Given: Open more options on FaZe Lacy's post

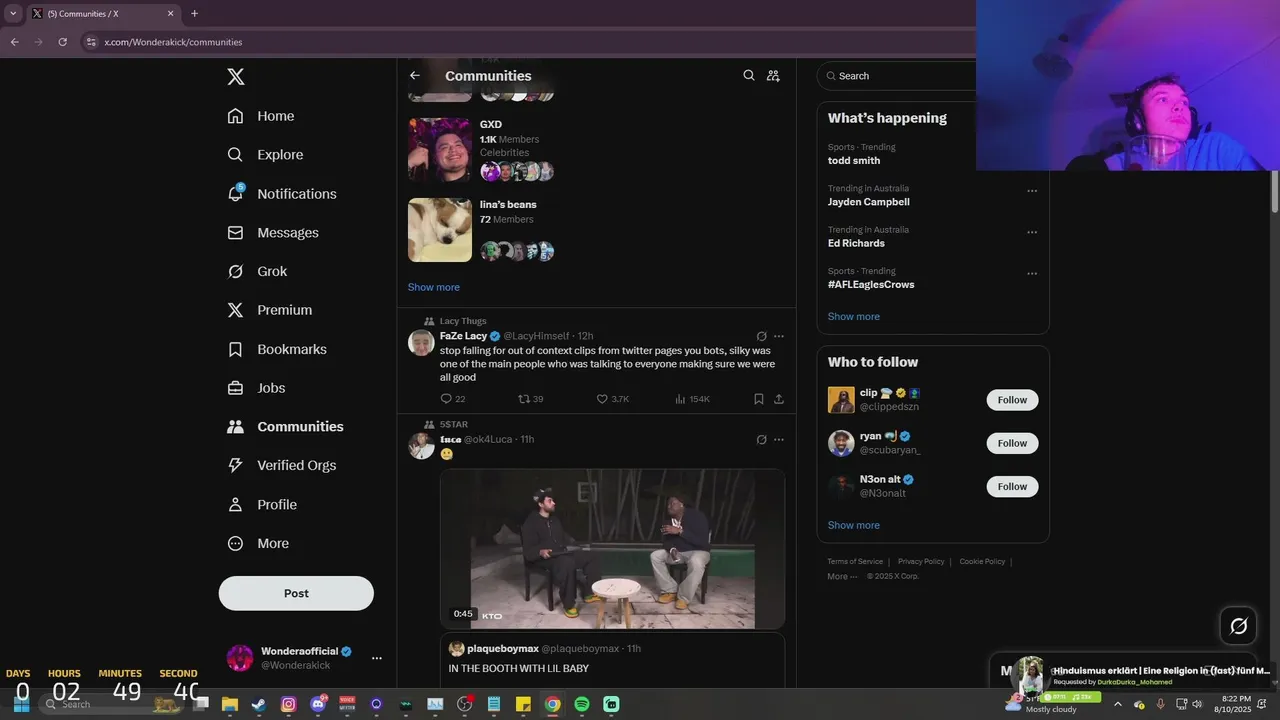Looking at the screenshot, I should pos(779,336).
